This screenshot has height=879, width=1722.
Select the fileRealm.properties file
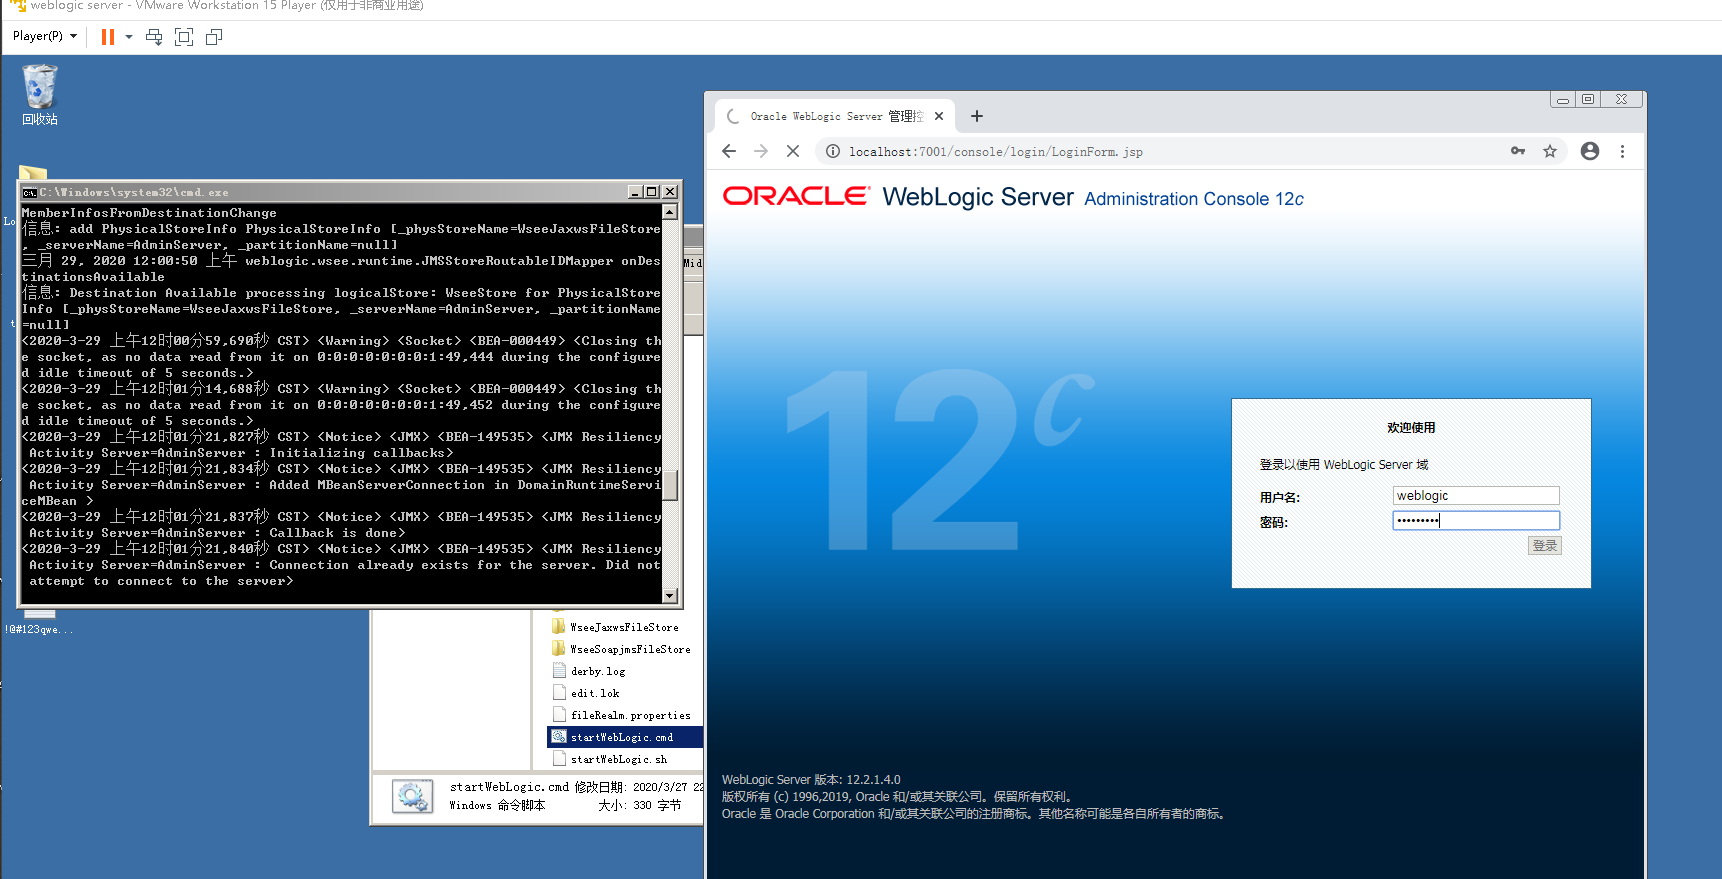pyautogui.click(x=630, y=715)
